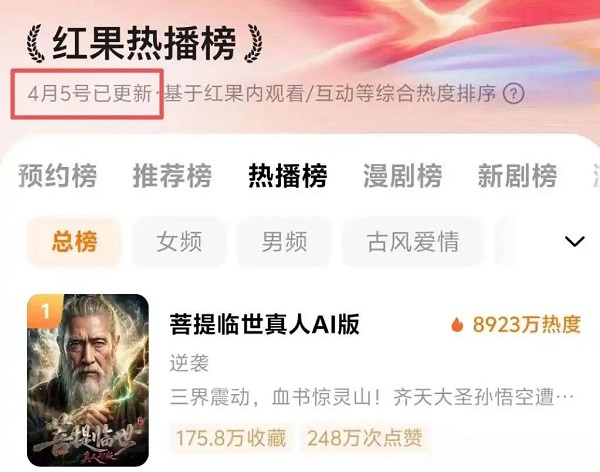Expand the category filter chevron
Screen dimensions: 600x472
(574, 242)
